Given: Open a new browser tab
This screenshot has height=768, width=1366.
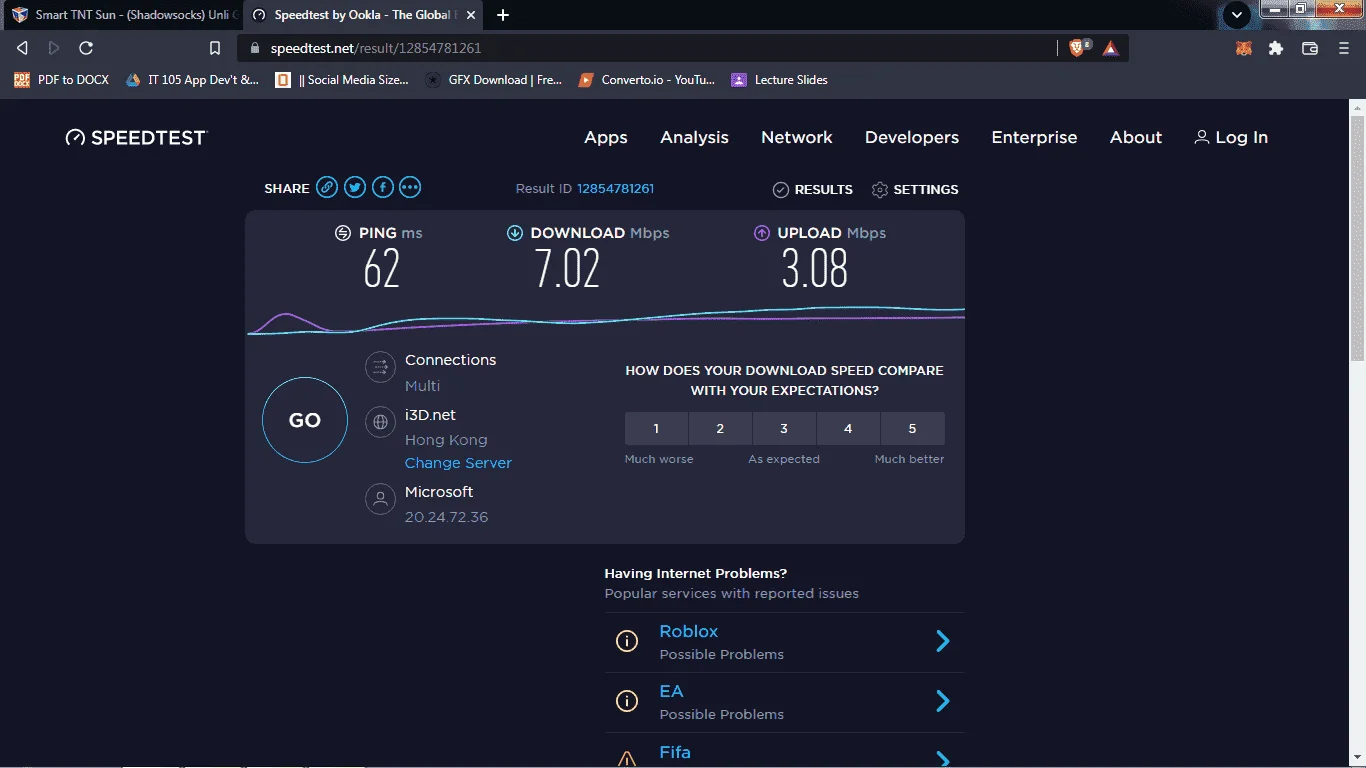Looking at the screenshot, I should (x=503, y=15).
